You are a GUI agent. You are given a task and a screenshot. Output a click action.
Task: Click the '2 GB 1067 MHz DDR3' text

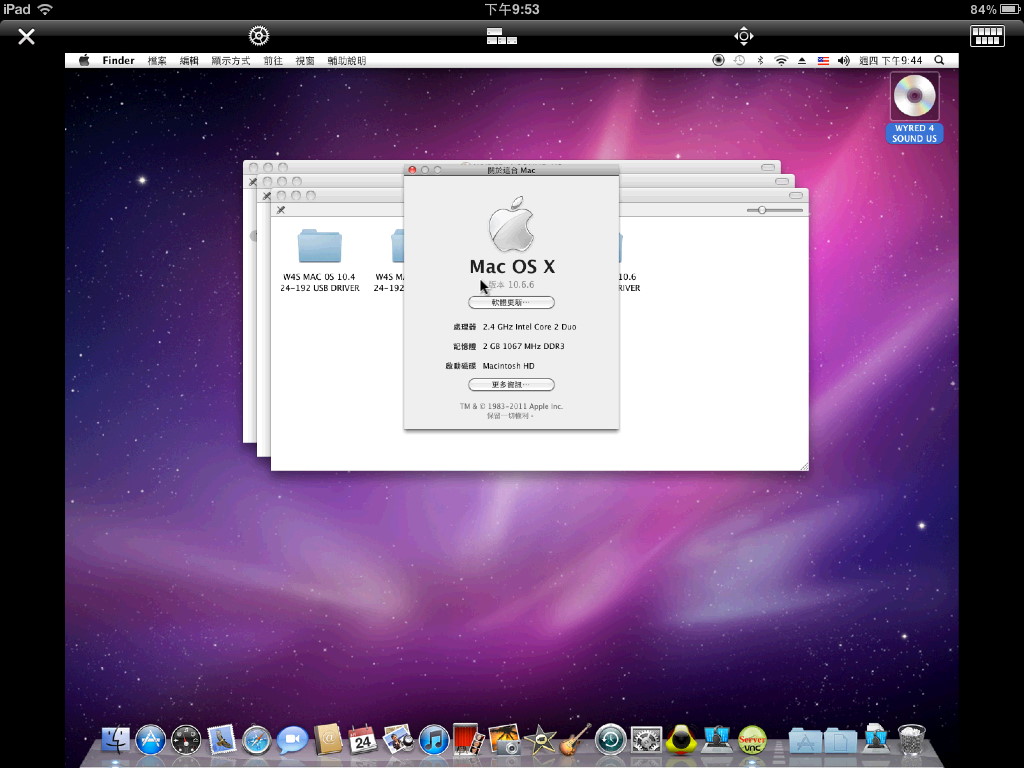pyautogui.click(x=524, y=346)
